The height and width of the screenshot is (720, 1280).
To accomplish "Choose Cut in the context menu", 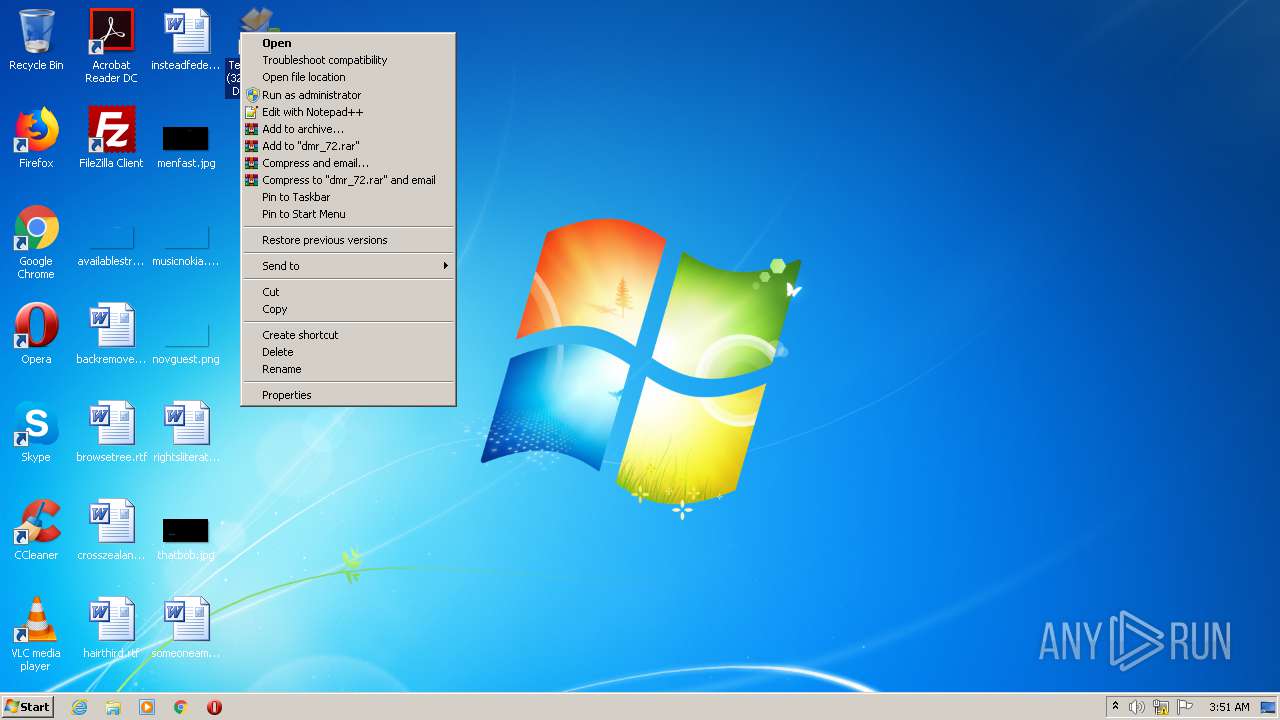I will point(349,292).
